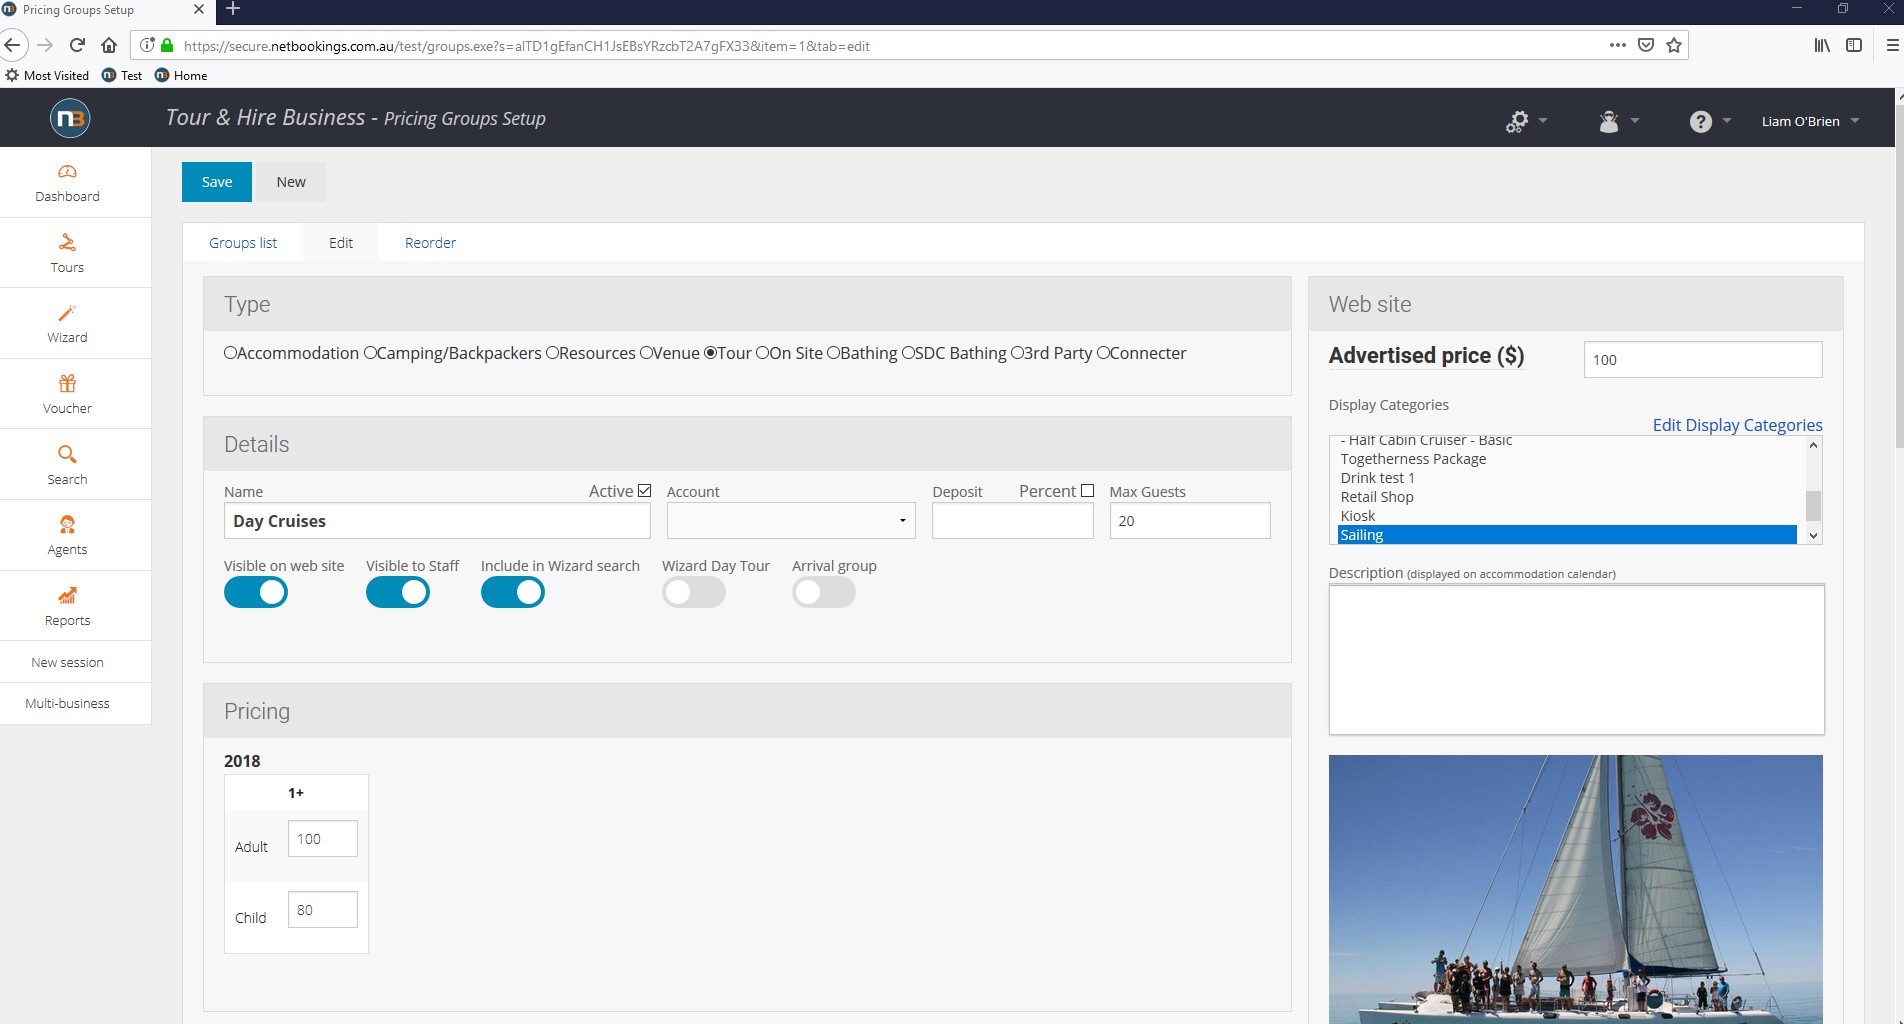Expand the help question mark menu
The width and height of the screenshot is (1904, 1024).
pyautogui.click(x=1709, y=121)
